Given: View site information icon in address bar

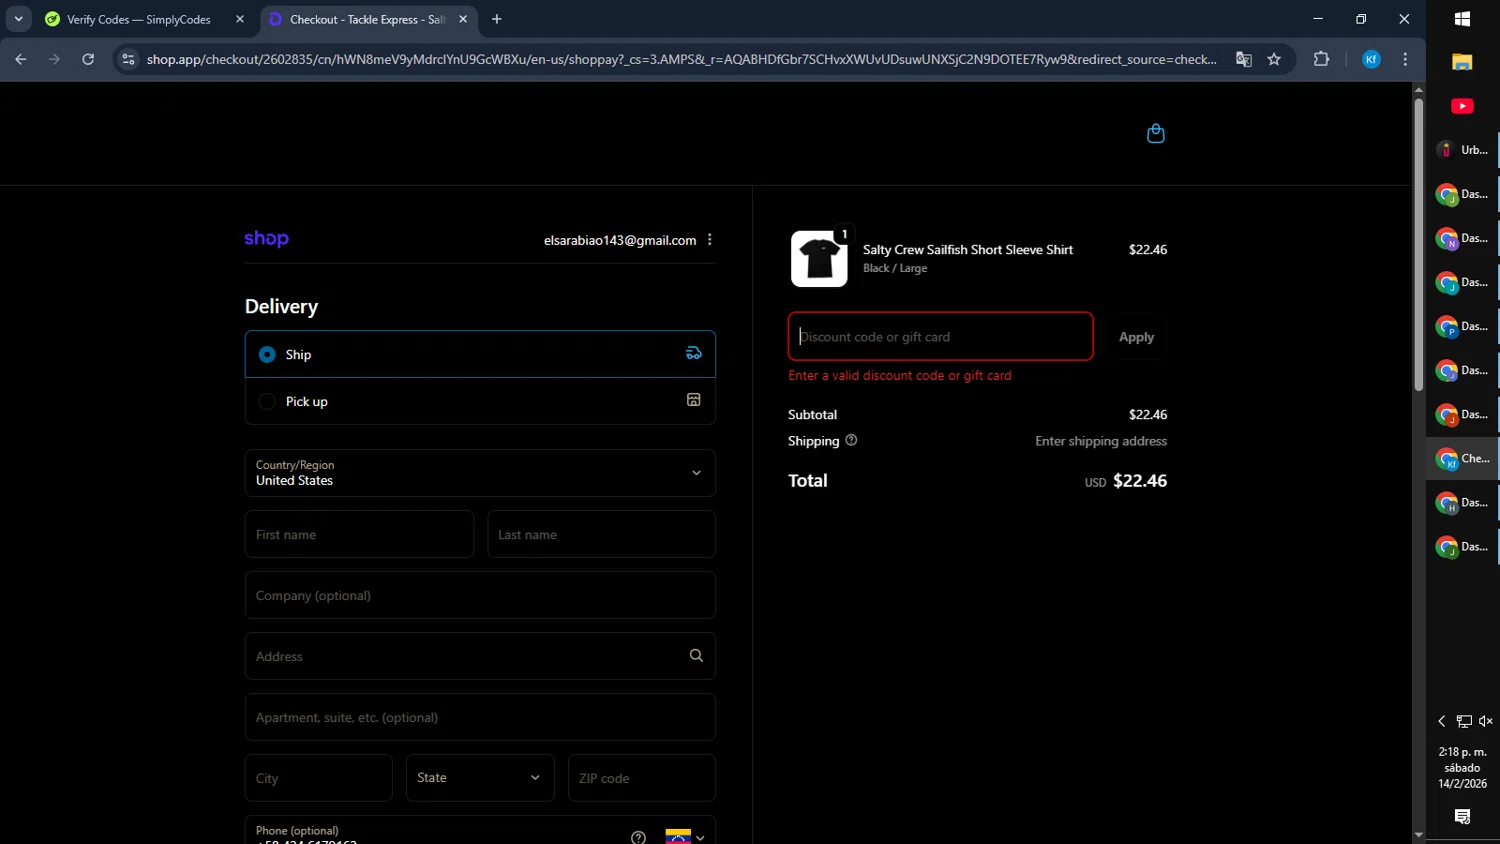Looking at the screenshot, I should [128, 59].
